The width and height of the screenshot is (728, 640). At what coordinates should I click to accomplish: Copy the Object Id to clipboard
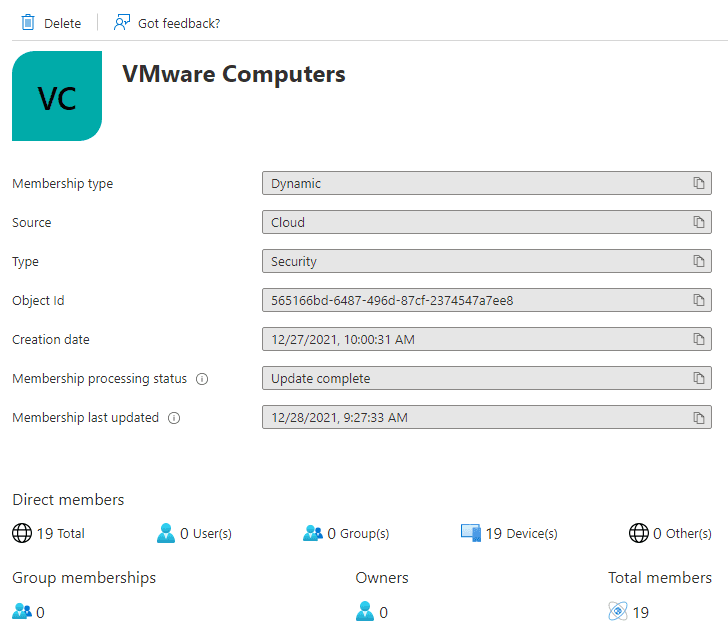tap(698, 300)
